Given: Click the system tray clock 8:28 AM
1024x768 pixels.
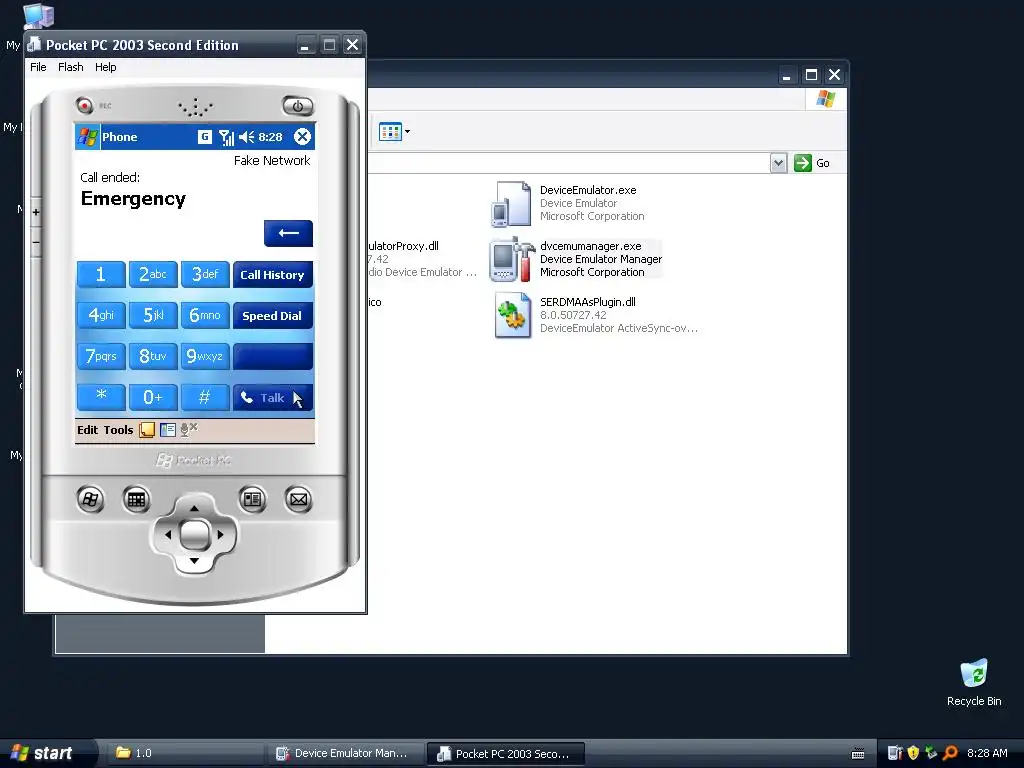Looking at the screenshot, I should (x=987, y=753).
